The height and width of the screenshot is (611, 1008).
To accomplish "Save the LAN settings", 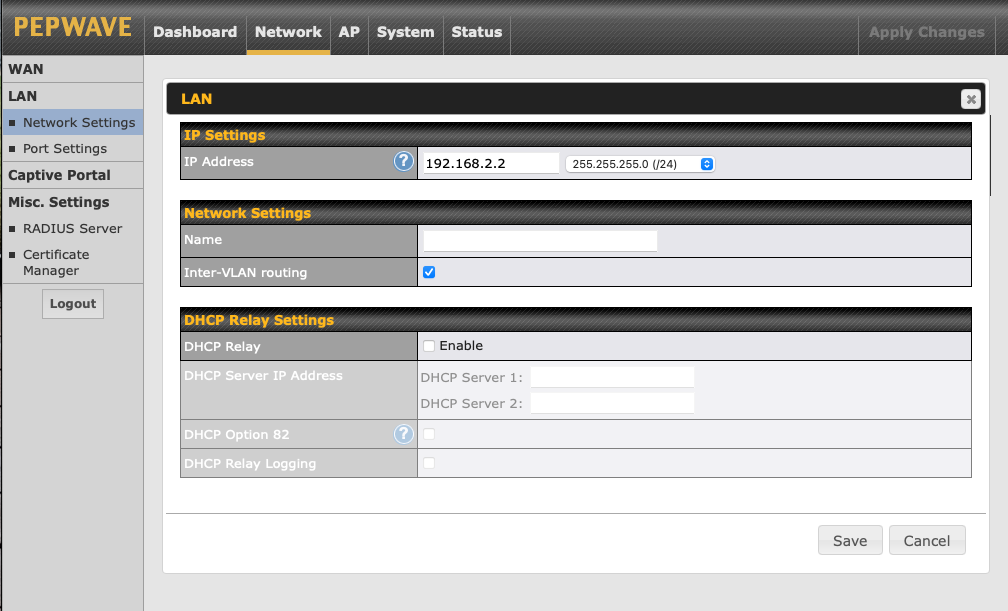I will [850, 540].
